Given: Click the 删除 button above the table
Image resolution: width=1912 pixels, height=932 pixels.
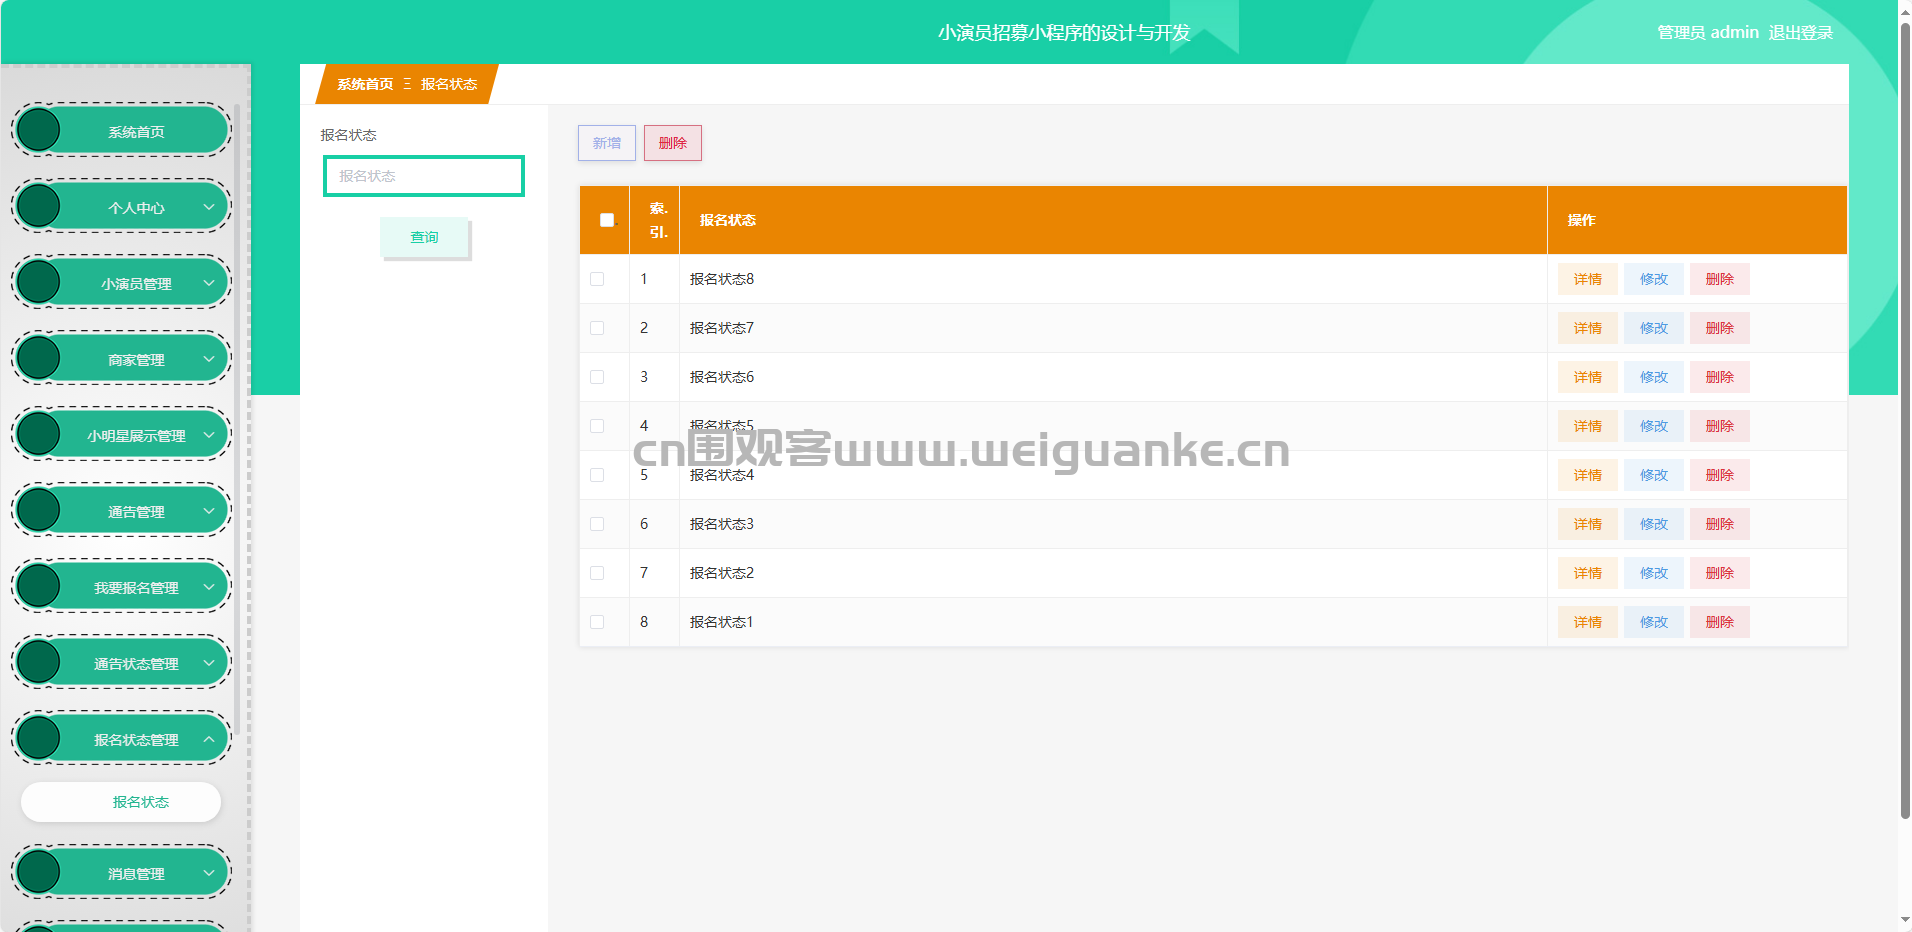Looking at the screenshot, I should 673,143.
